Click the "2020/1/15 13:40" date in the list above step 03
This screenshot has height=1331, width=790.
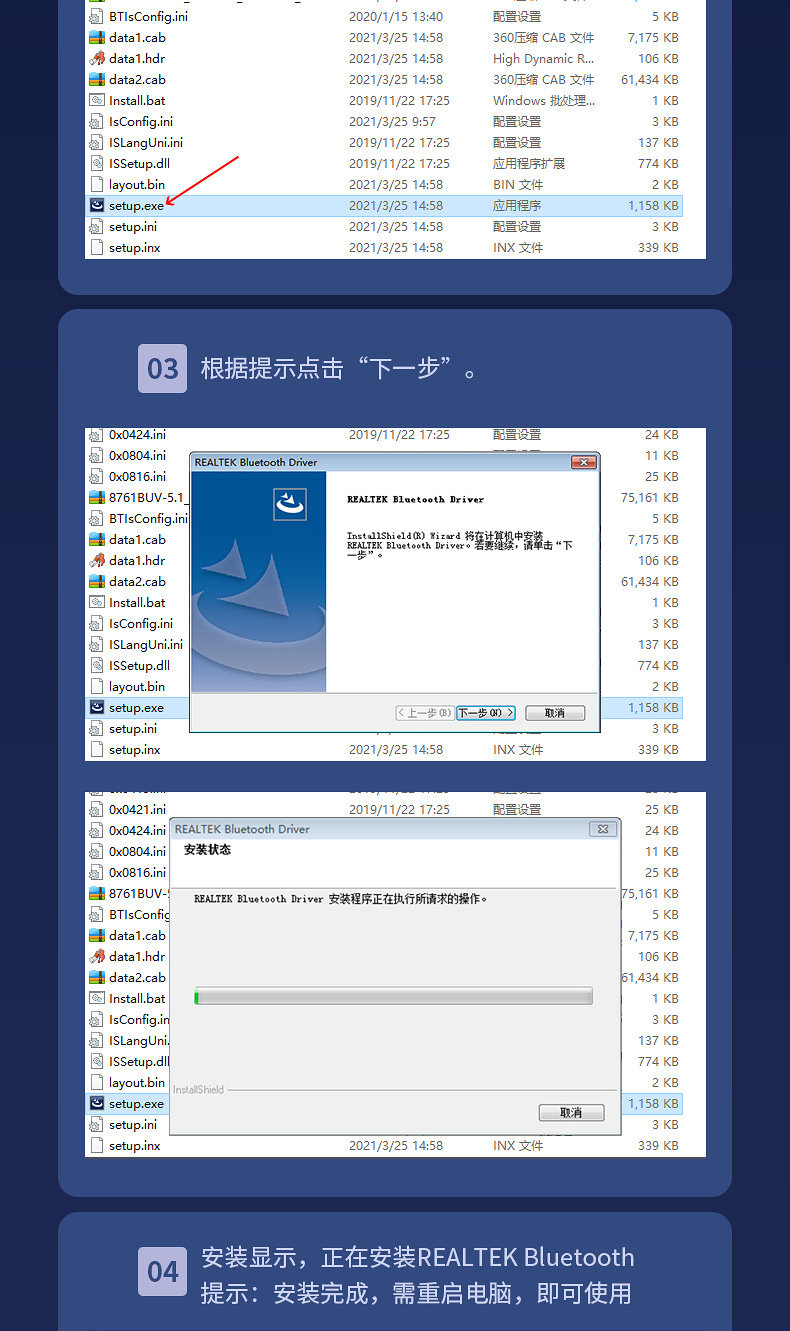point(396,16)
